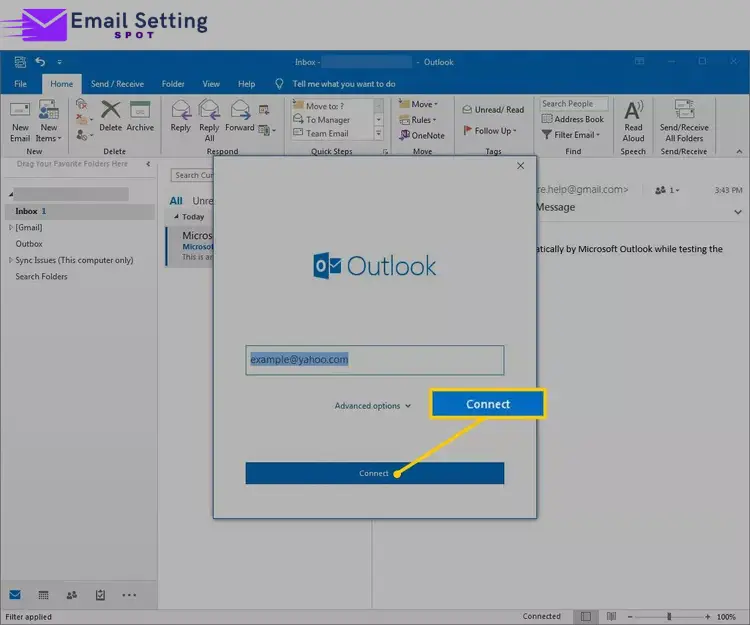This screenshot has height=625, width=750.
Task: Open the recipients count dropdown
Action: pyautogui.click(x=667, y=190)
